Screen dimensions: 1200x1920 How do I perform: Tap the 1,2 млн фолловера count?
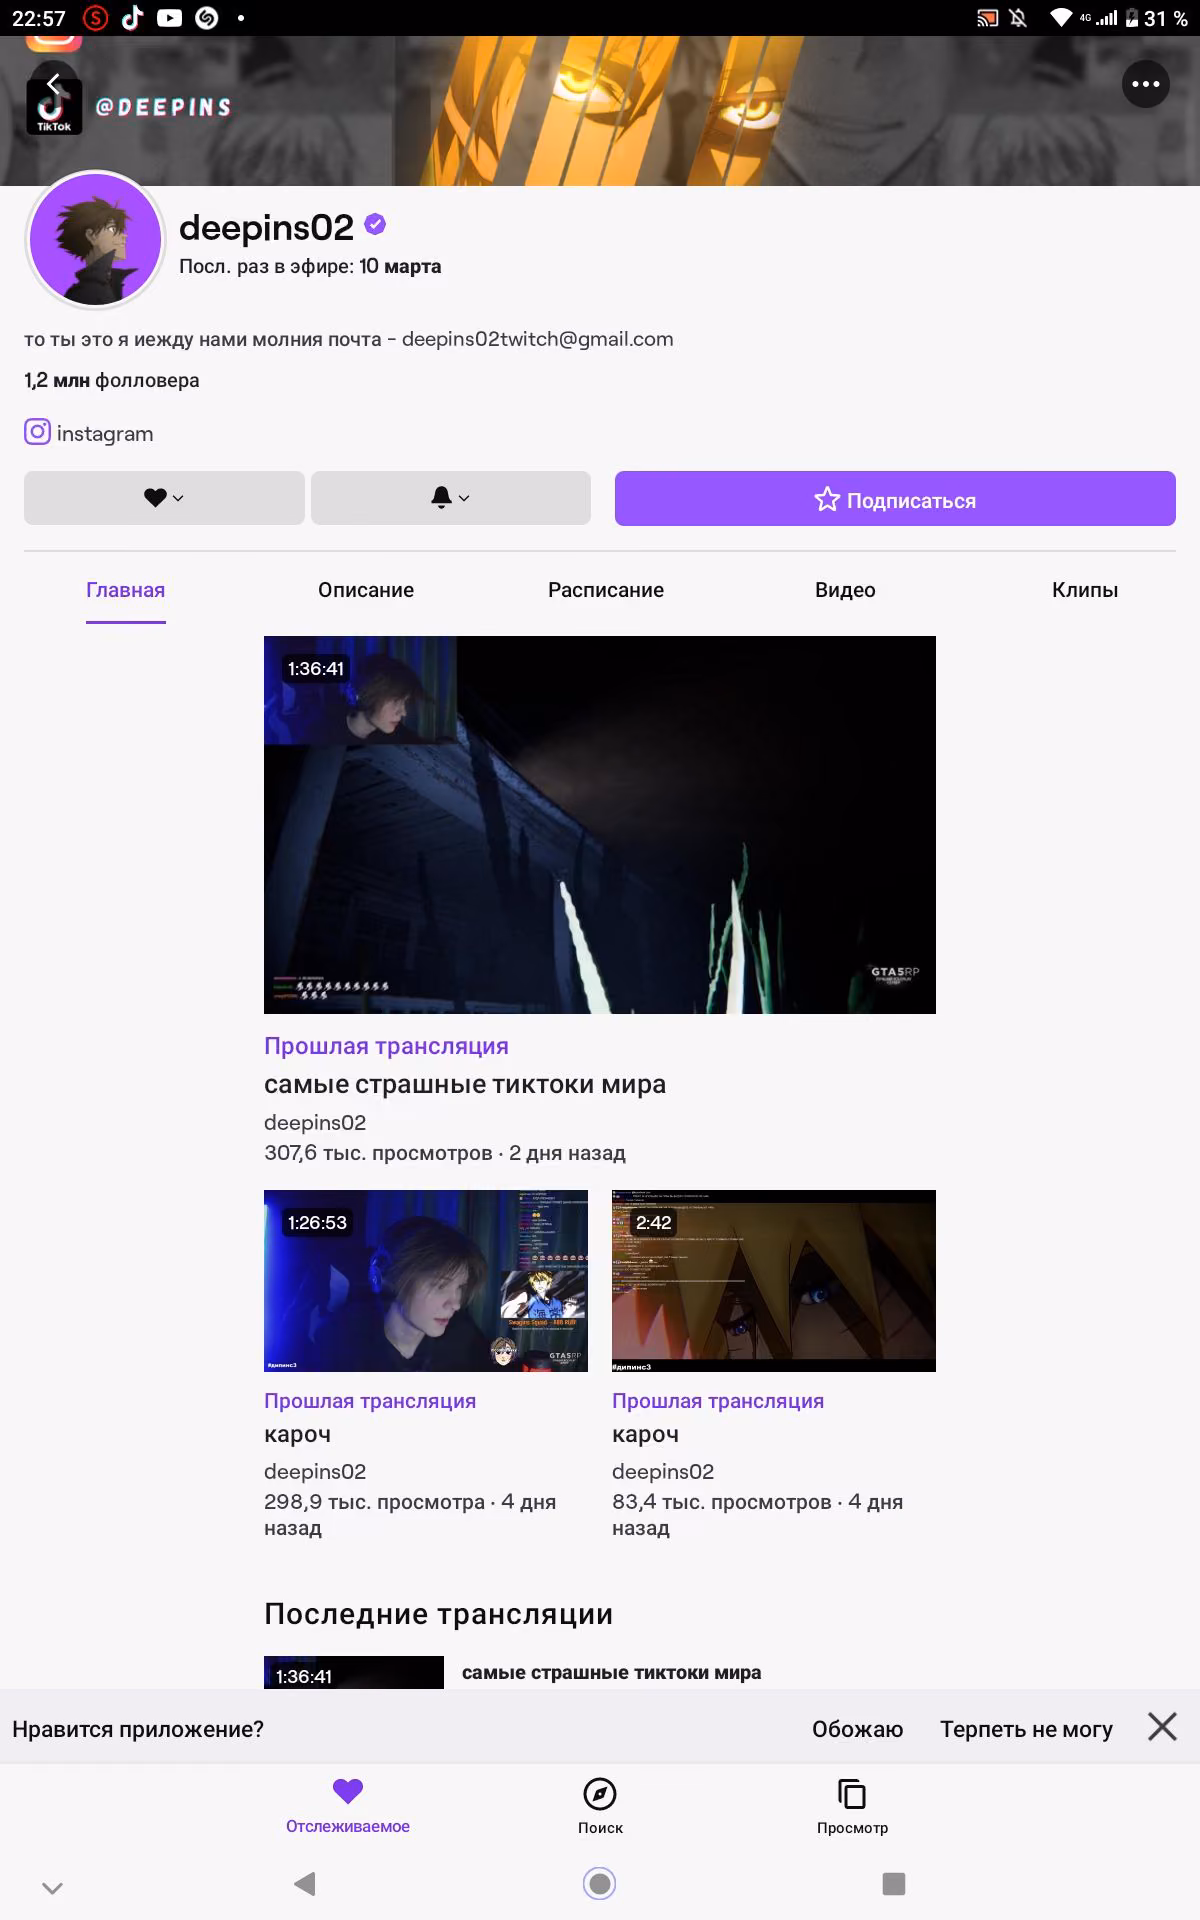[x=112, y=380]
